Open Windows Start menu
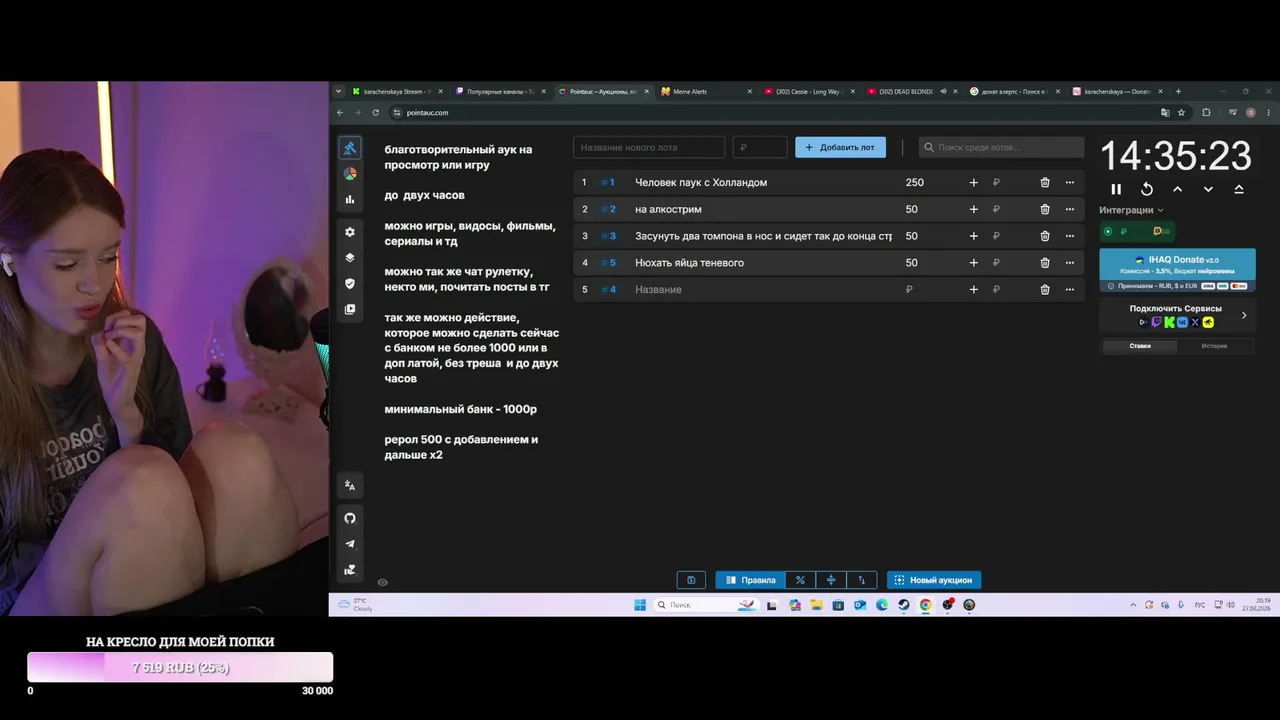Image resolution: width=1280 pixels, height=720 pixels. coord(640,605)
